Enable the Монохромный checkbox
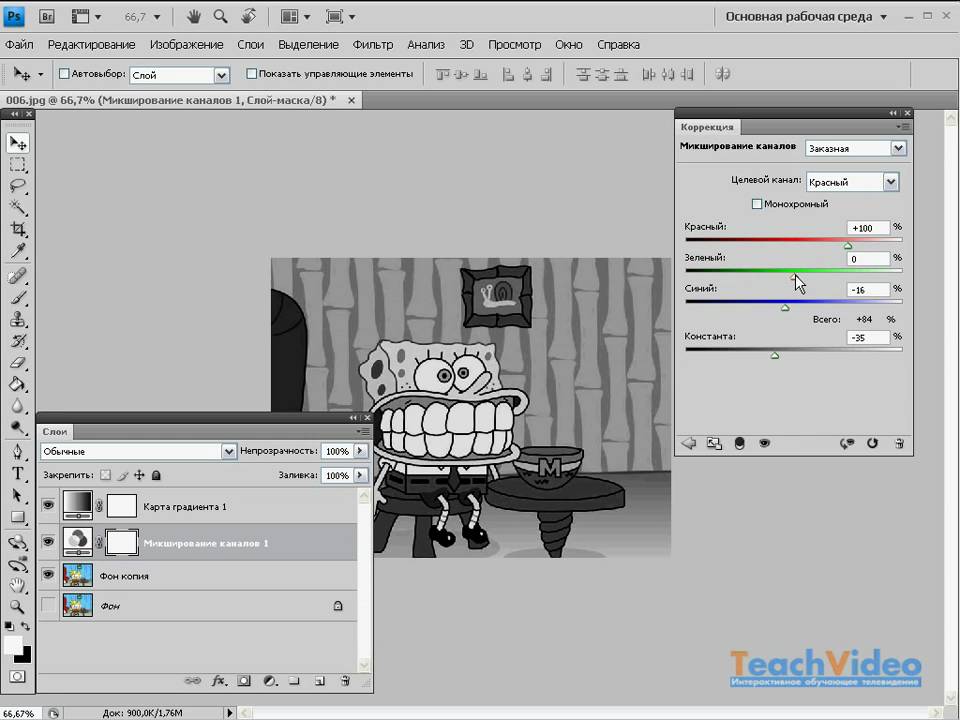Image resolution: width=960 pixels, height=720 pixels. (757, 204)
